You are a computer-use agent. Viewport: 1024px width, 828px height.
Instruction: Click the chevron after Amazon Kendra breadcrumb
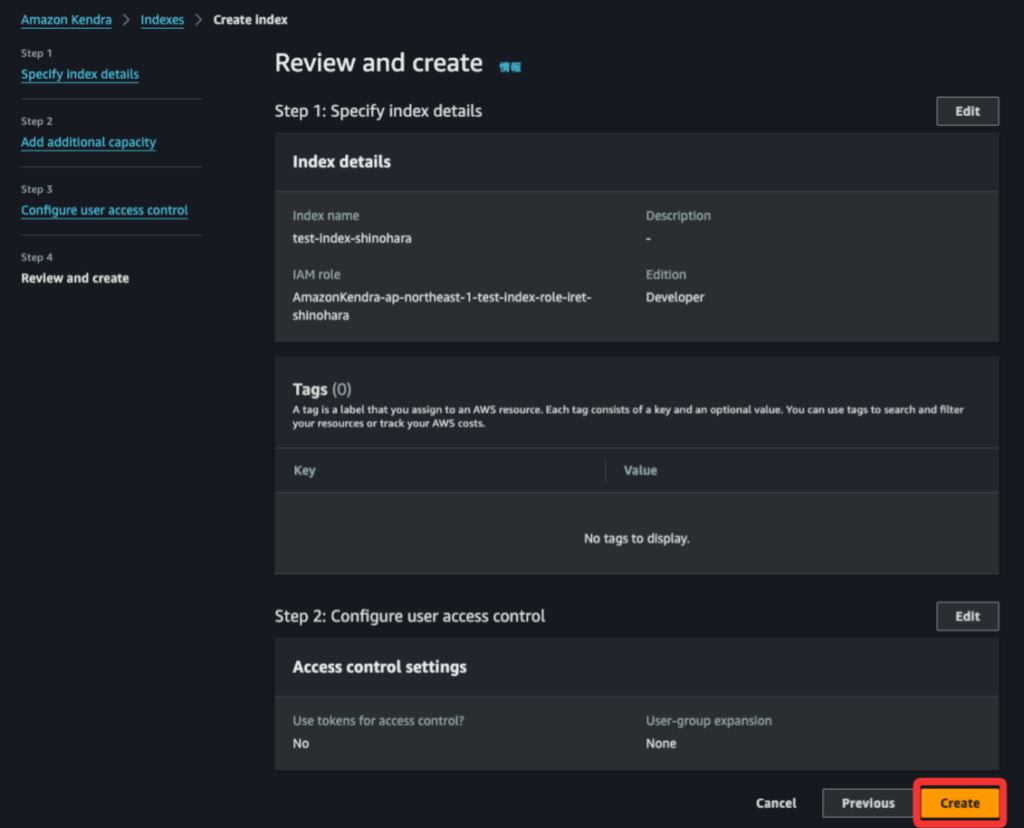126,20
